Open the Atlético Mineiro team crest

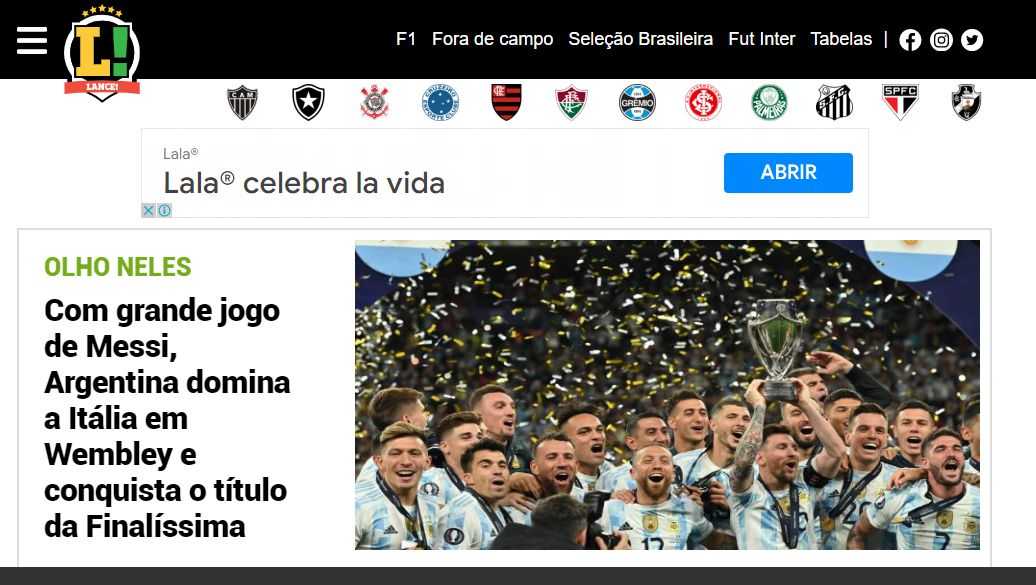coord(242,102)
